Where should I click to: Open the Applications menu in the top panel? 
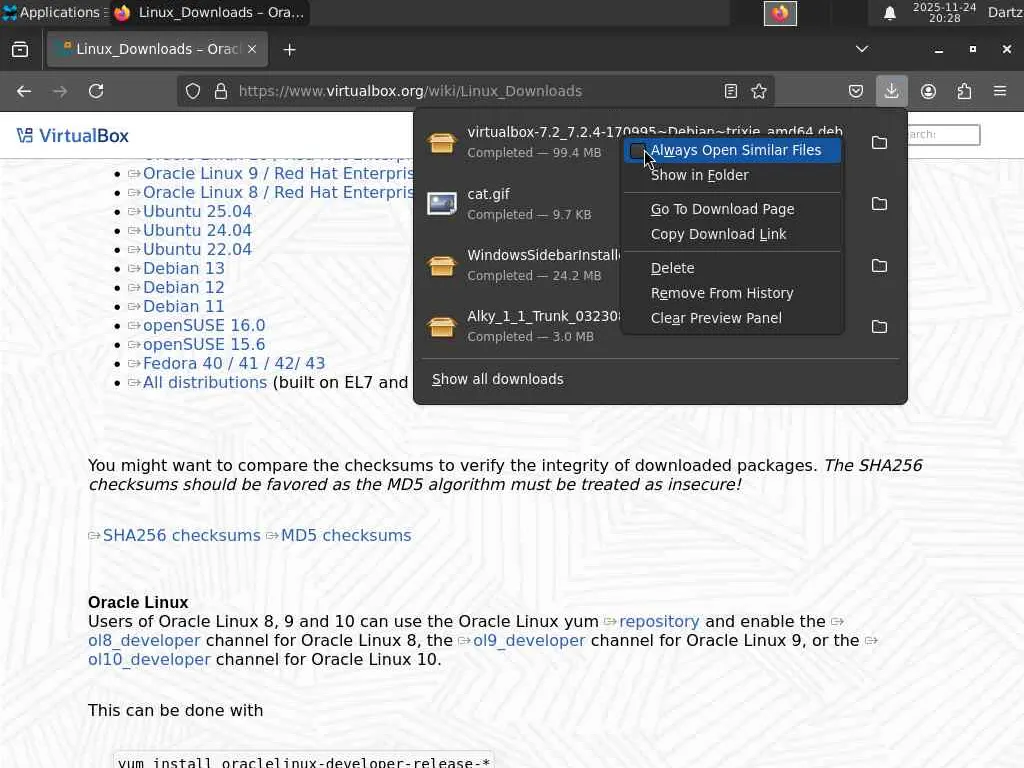tap(52, 12)
